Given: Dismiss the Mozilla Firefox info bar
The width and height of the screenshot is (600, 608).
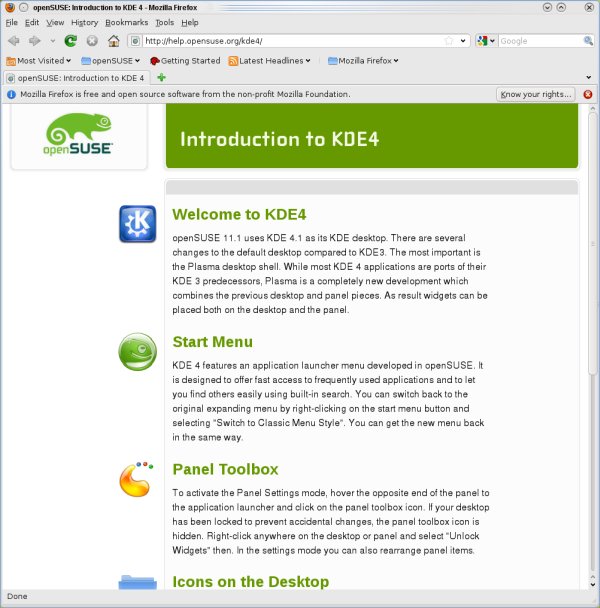Looking at the screenshot, I should click(588, 94).
